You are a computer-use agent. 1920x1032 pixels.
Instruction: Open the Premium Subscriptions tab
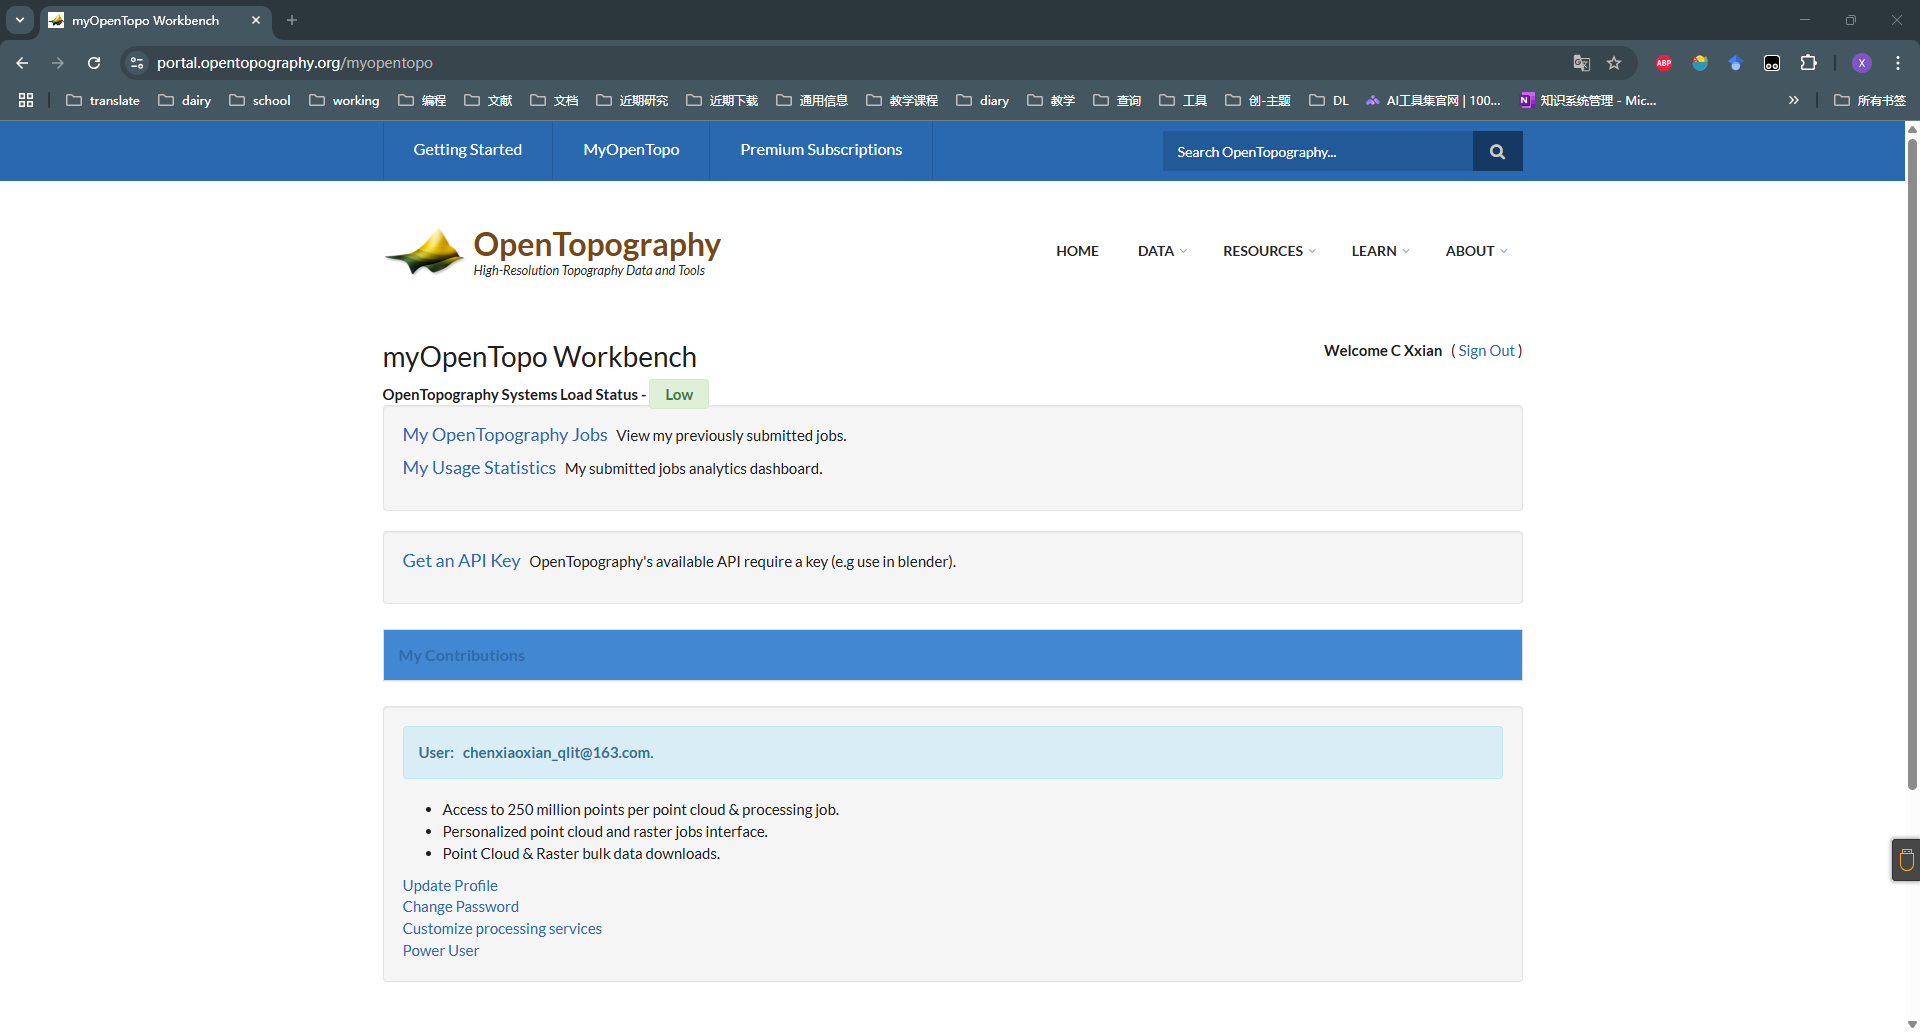pyautogui.click(x=821, y=150)
